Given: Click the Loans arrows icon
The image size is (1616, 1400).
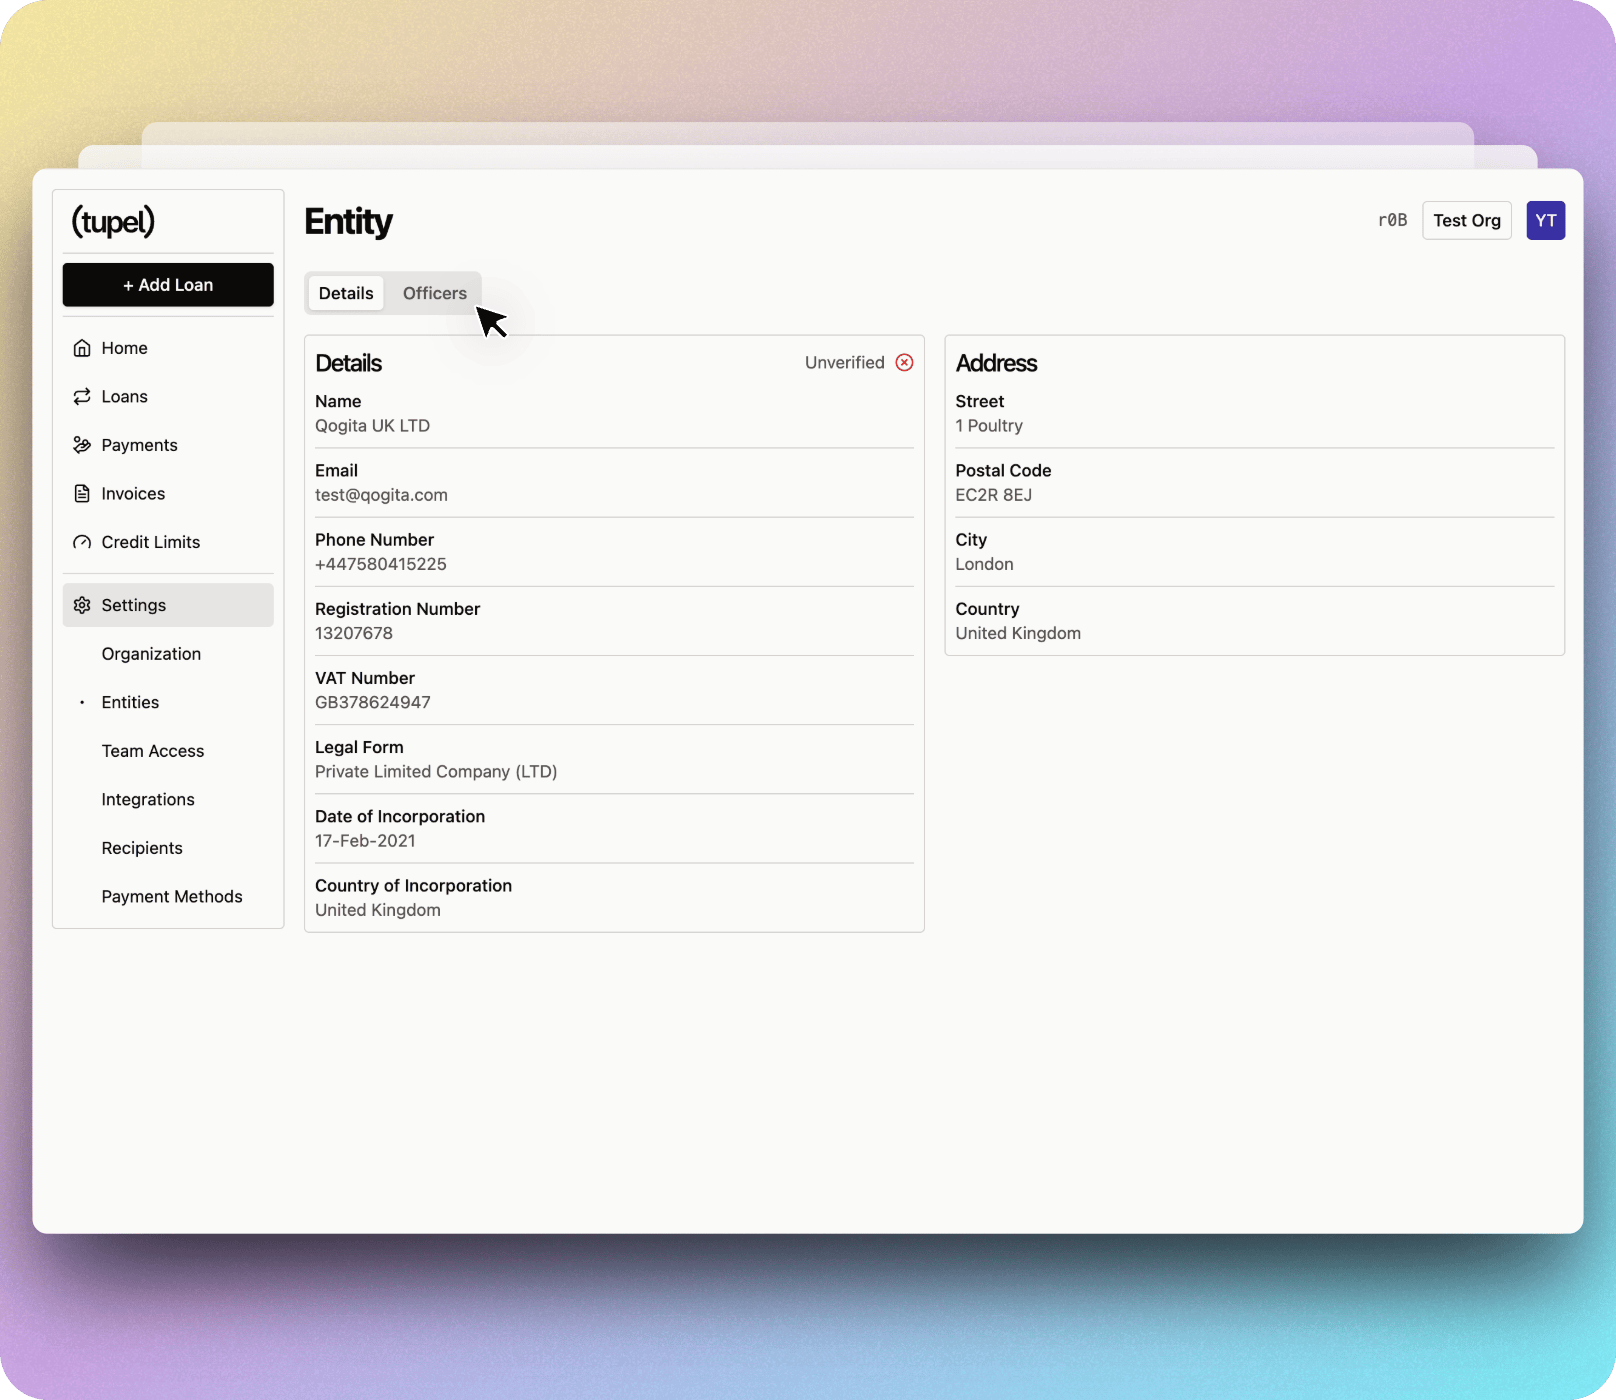Looking at the screenshot, I should (82, 397).
